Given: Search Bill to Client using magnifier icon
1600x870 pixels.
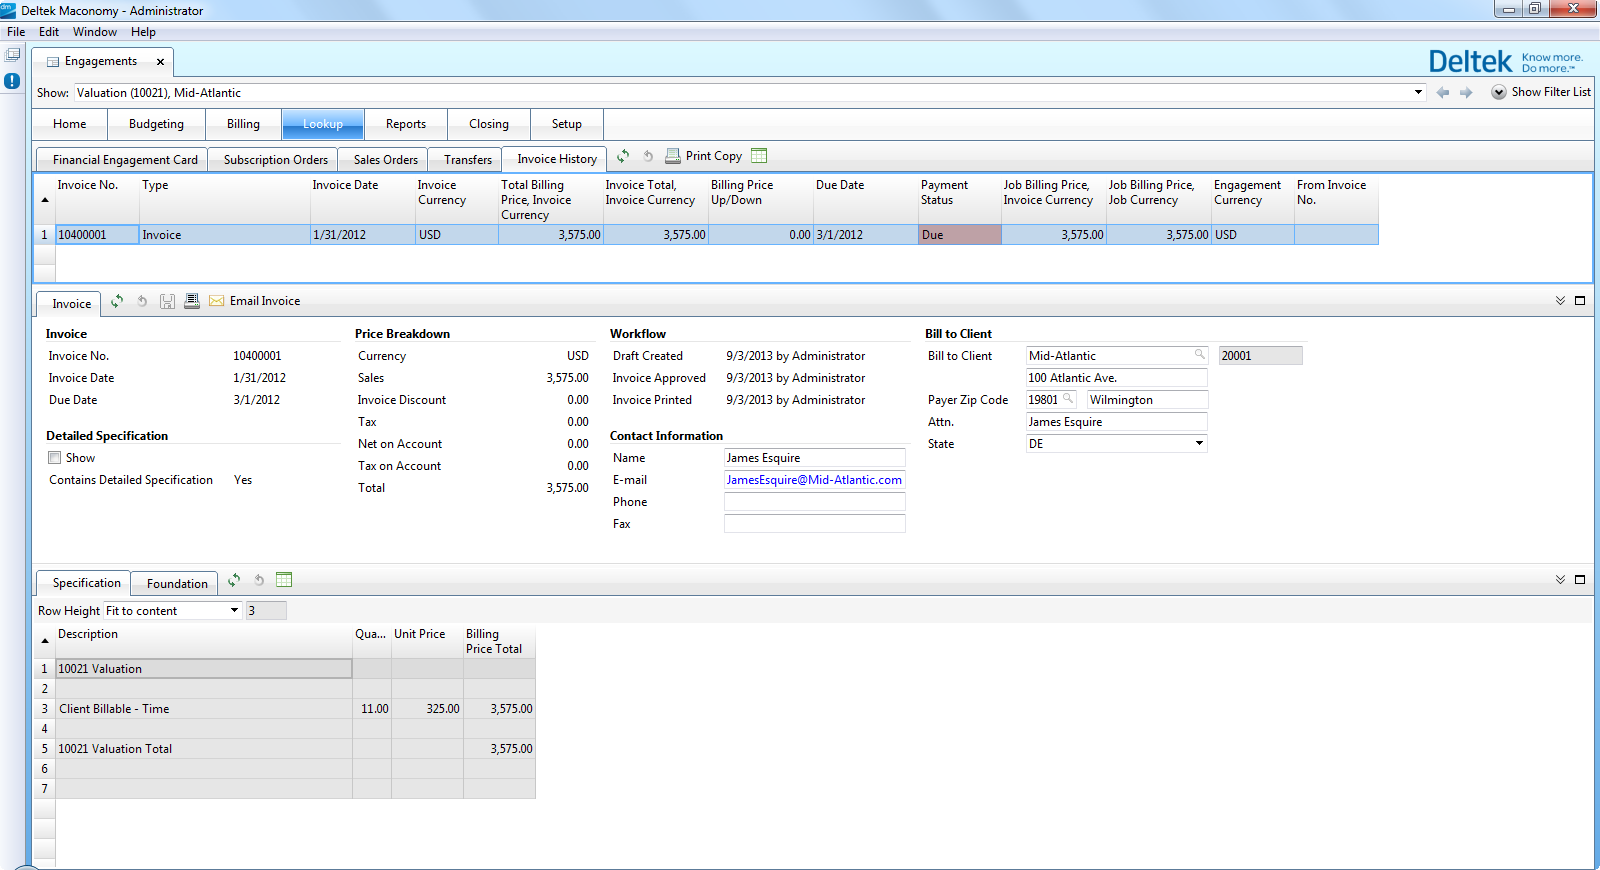Looking at the screenshot, I should (1199, 355).
